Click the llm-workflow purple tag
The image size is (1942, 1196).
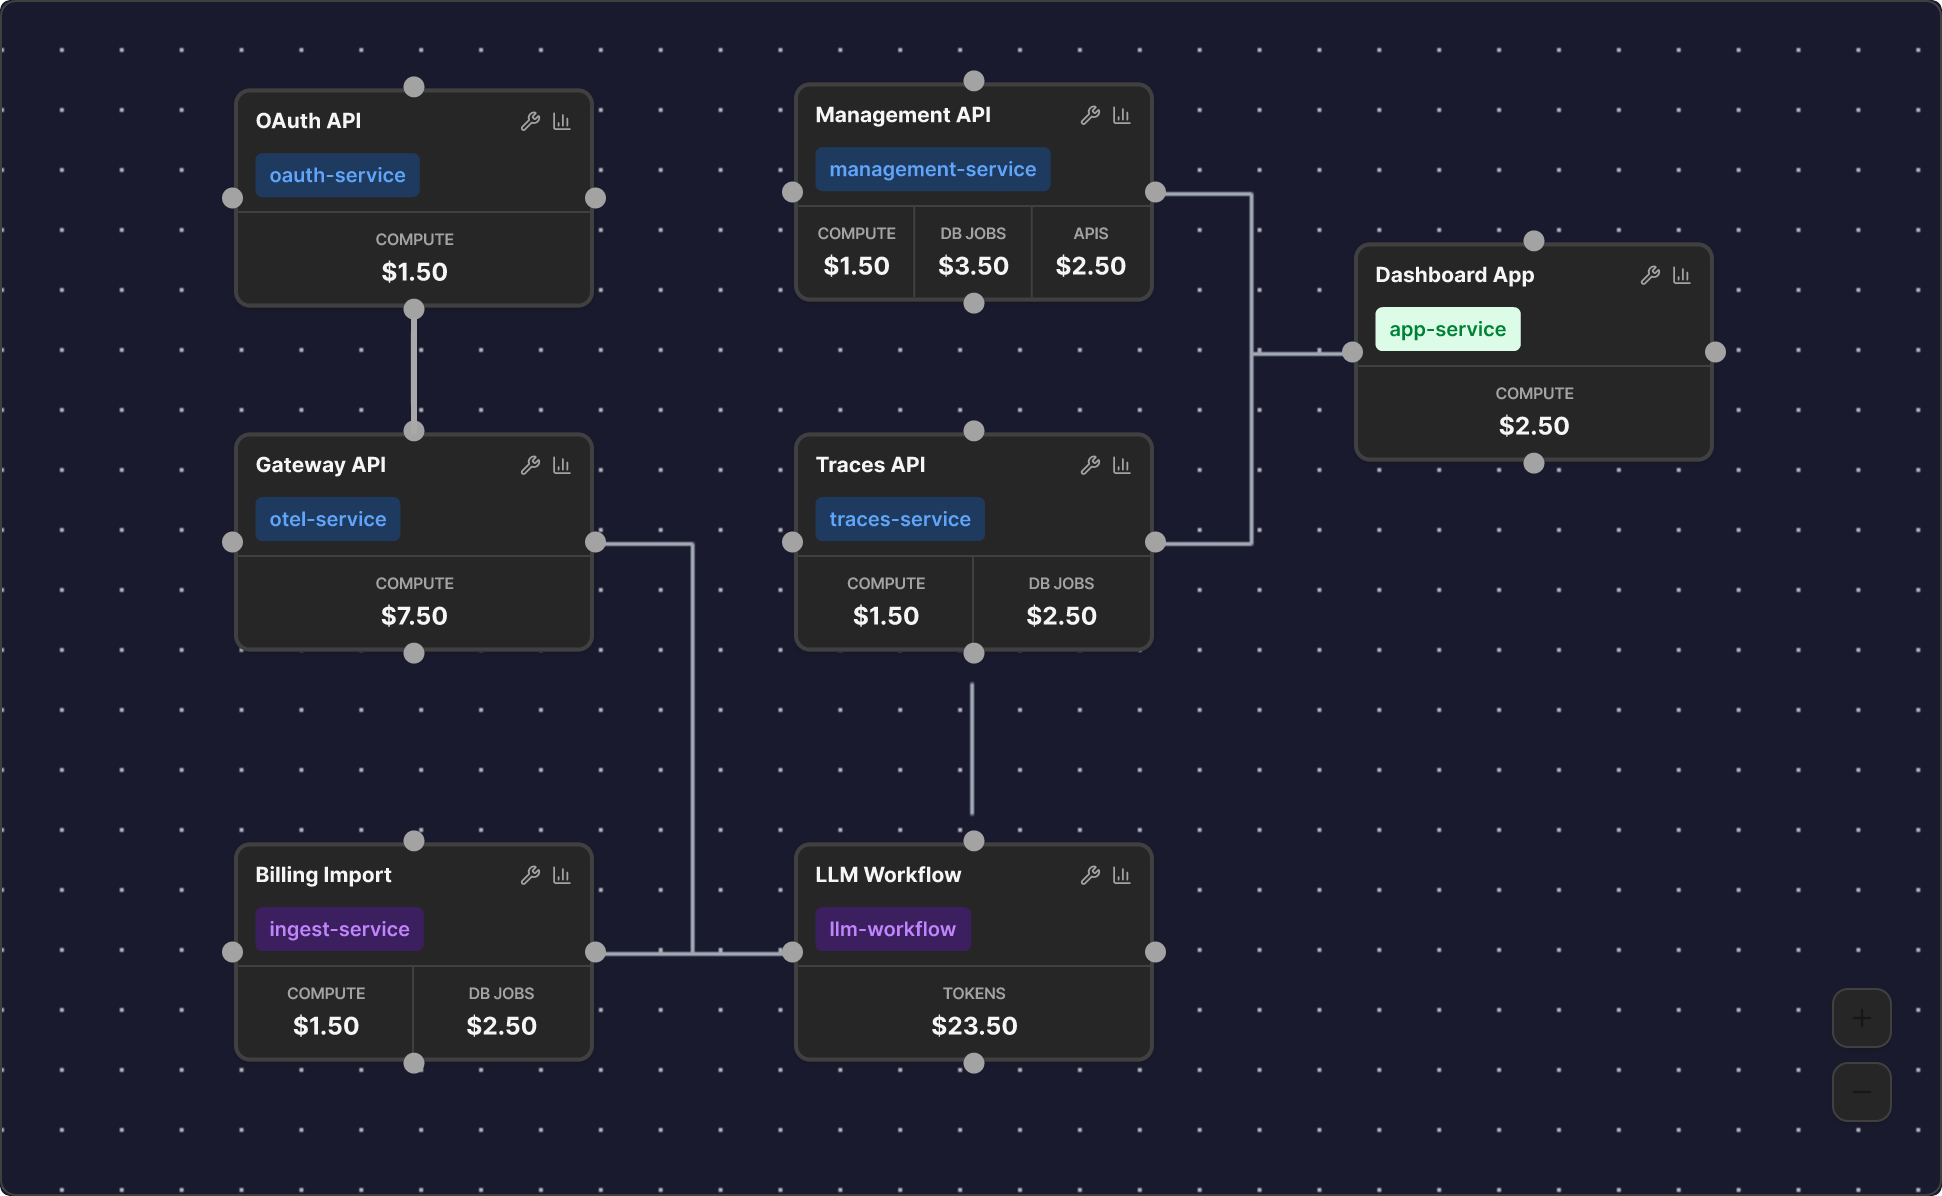892,929
